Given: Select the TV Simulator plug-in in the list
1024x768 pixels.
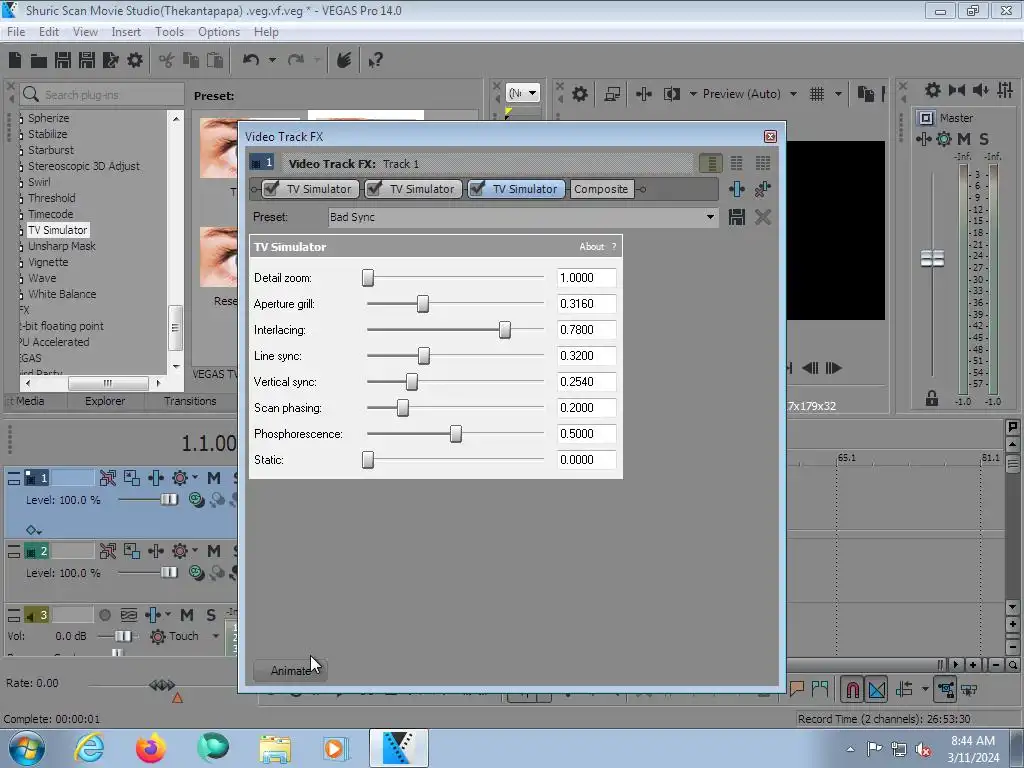Looking at the screenshot, I should 57,230.
